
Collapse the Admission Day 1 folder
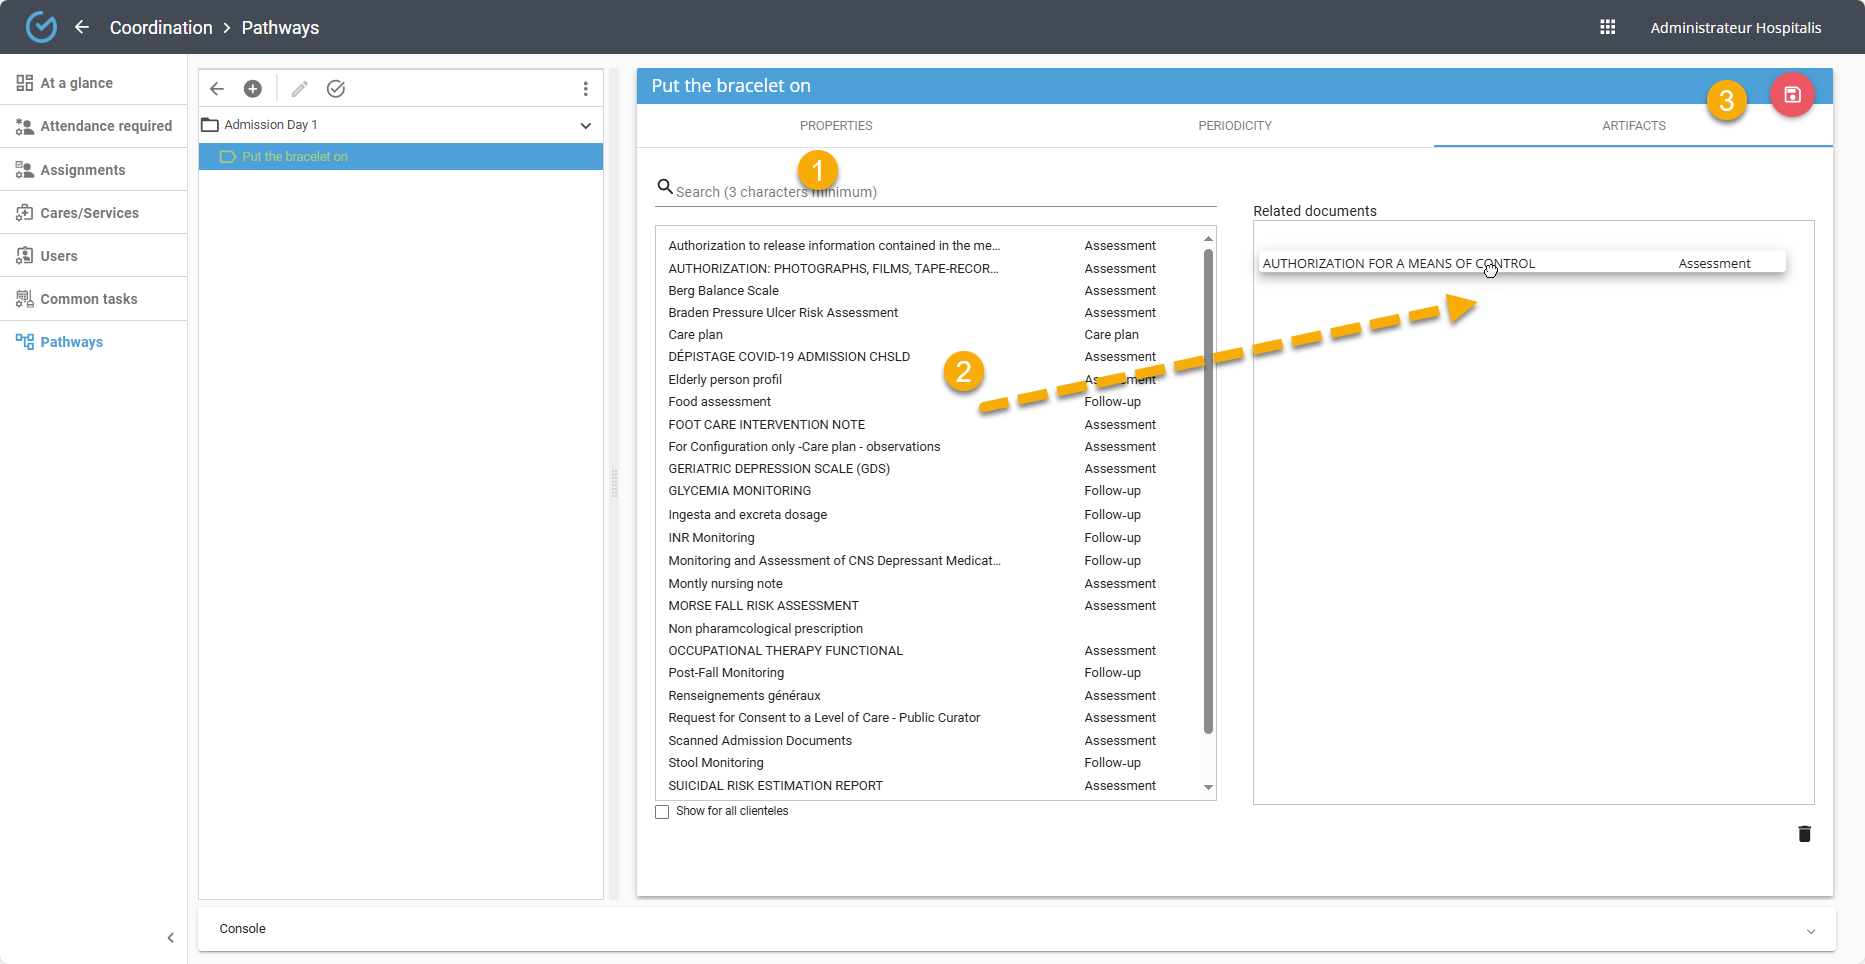[585, 125]
